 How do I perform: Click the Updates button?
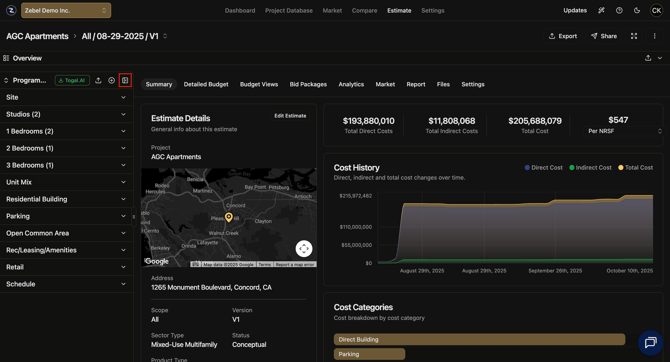575,10
